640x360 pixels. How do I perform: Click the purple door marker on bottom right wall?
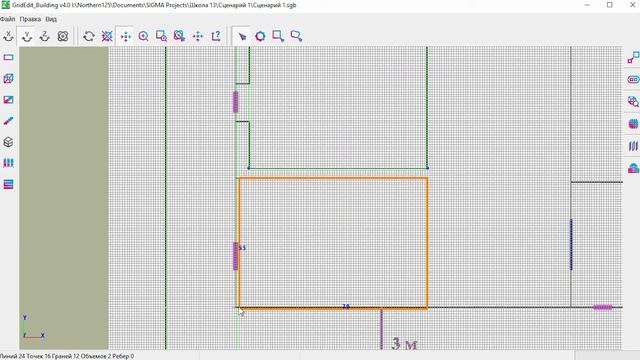602,307
